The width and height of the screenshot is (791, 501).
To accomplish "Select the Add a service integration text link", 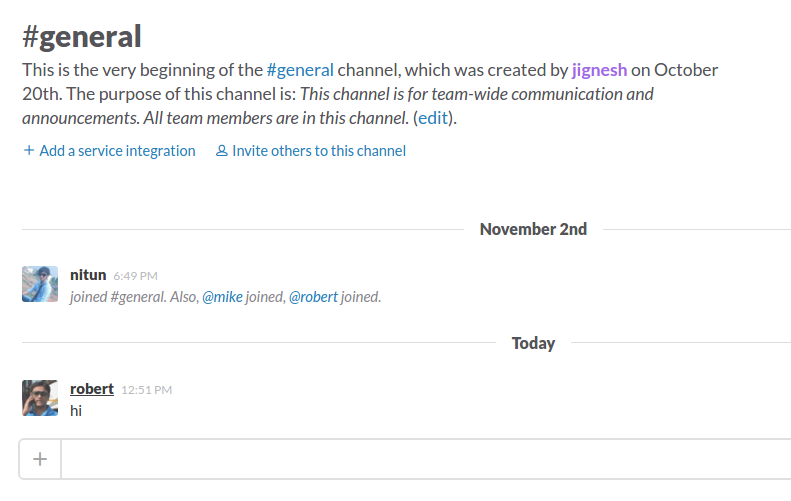I will tap(117, 151).
